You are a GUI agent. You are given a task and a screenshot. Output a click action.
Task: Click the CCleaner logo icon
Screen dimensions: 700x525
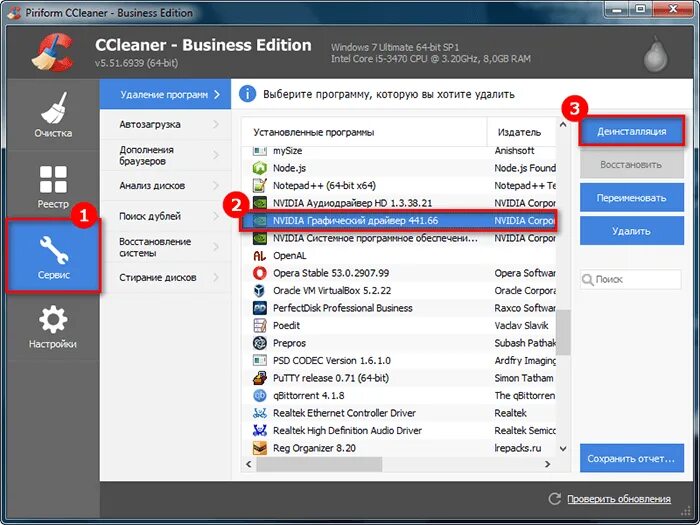pyautogui.click(x=53, y=52)
